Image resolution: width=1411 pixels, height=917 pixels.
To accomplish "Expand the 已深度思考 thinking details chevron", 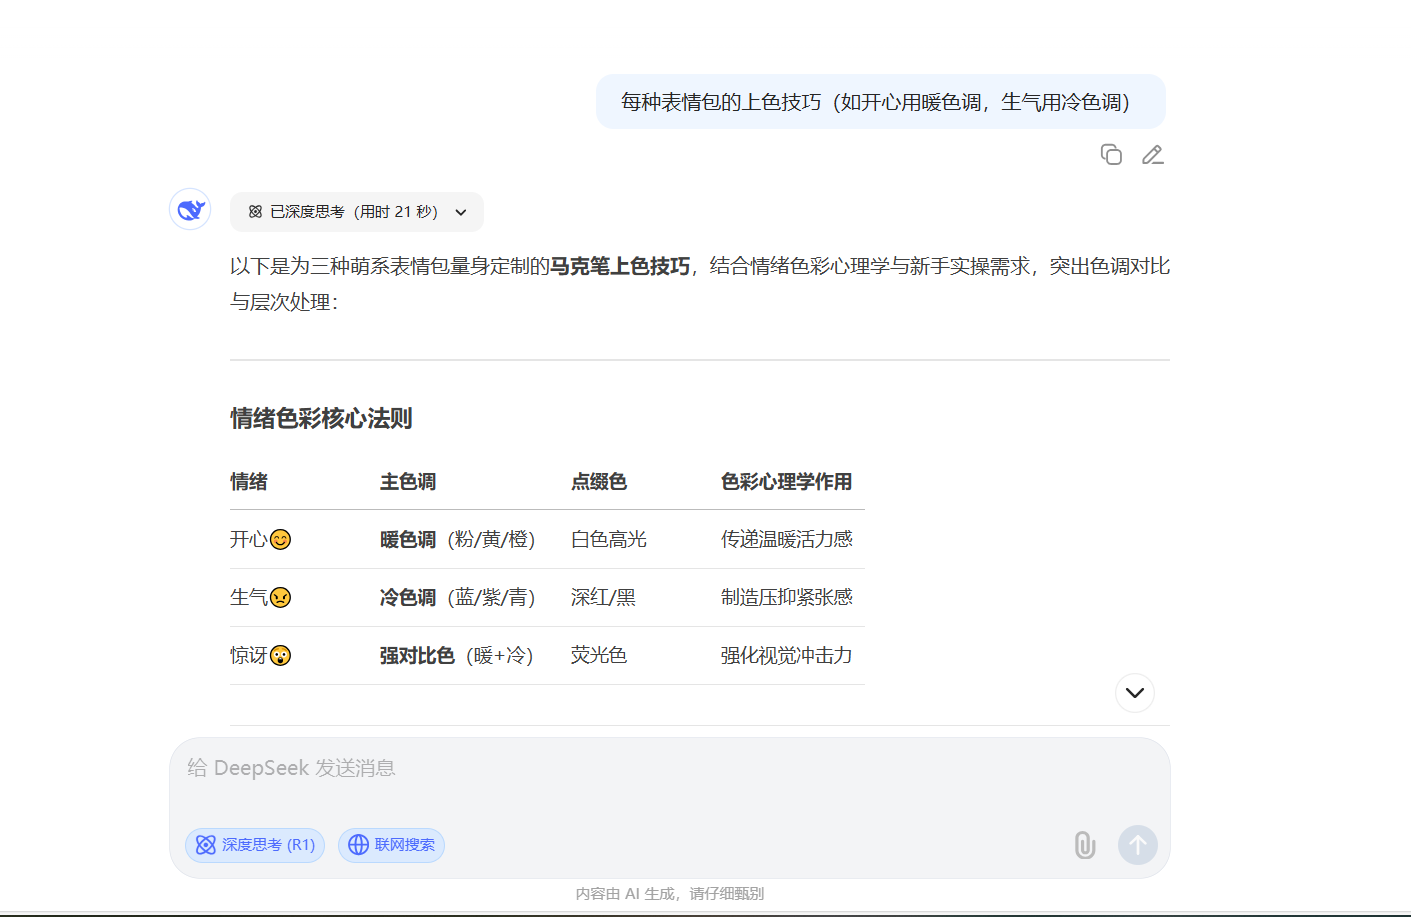I will pos(461,212).
